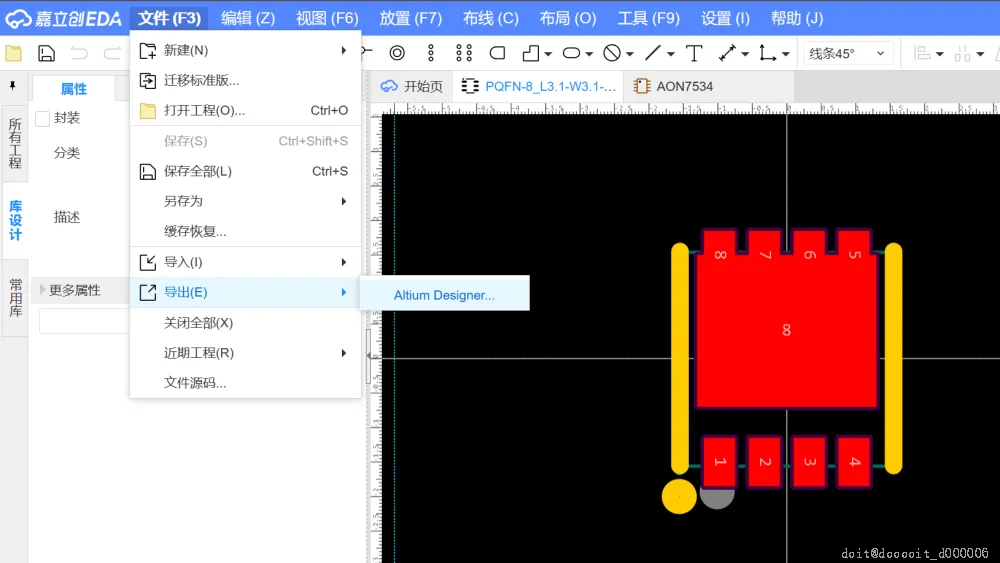Select the ellipse shape tool

pyautogui.click(x=571, y=53)
